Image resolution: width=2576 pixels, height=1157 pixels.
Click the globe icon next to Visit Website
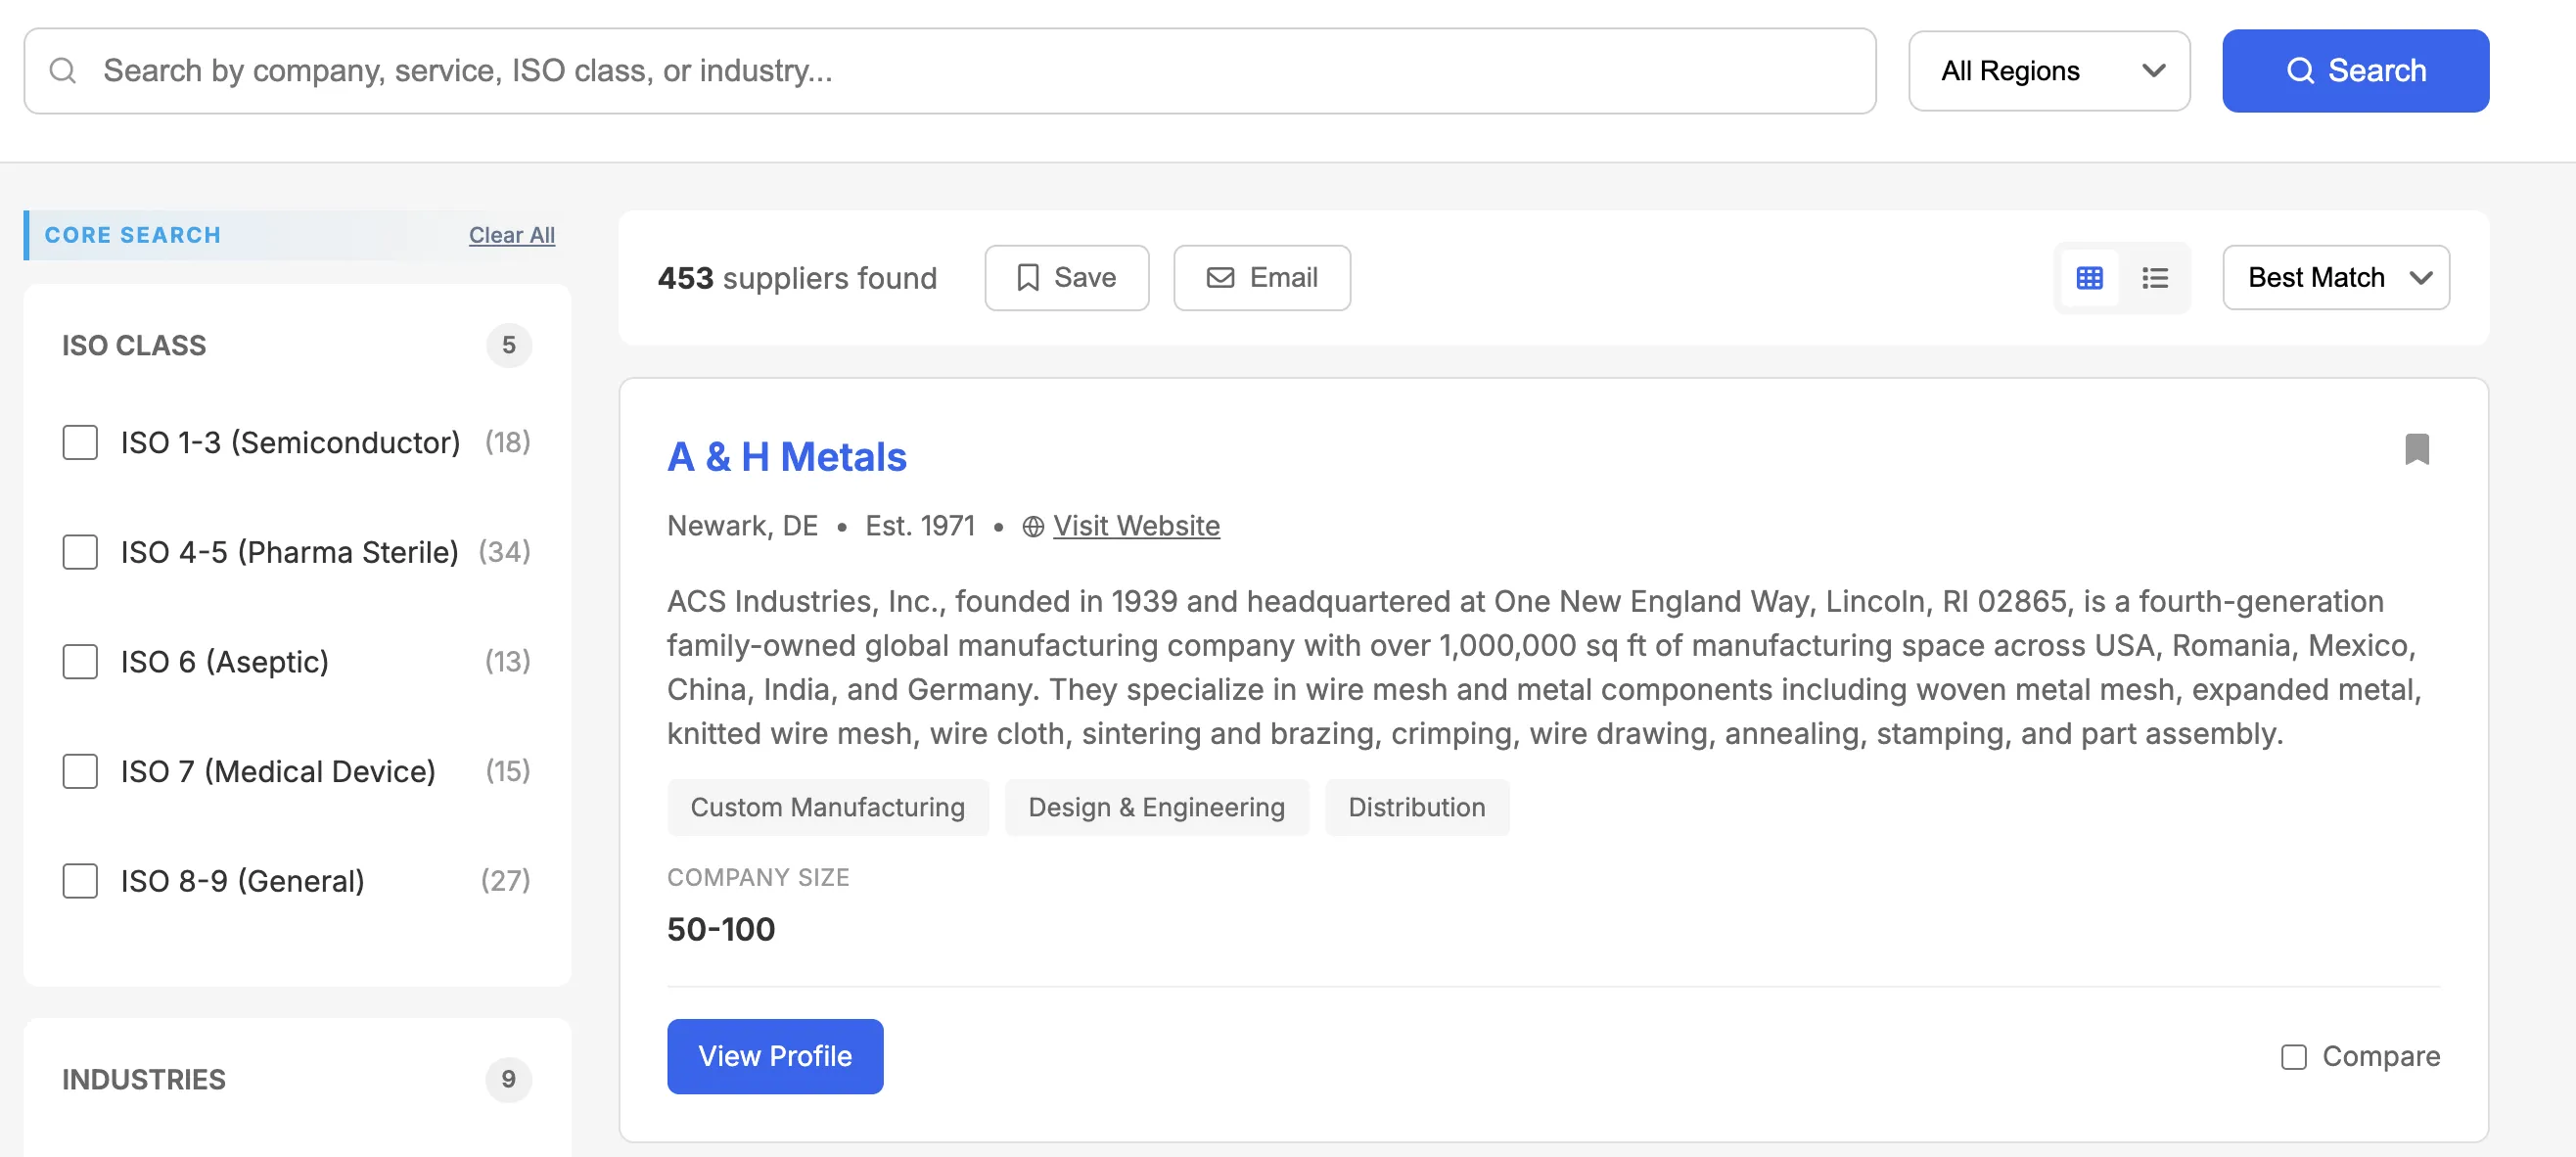pos(1033,525)
